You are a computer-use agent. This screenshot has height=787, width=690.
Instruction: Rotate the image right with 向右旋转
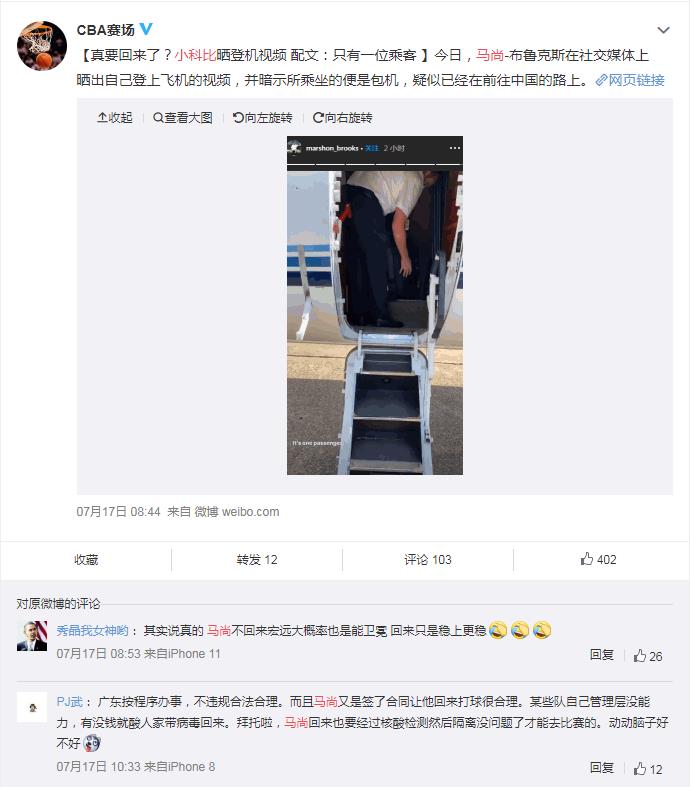point(342,117)
